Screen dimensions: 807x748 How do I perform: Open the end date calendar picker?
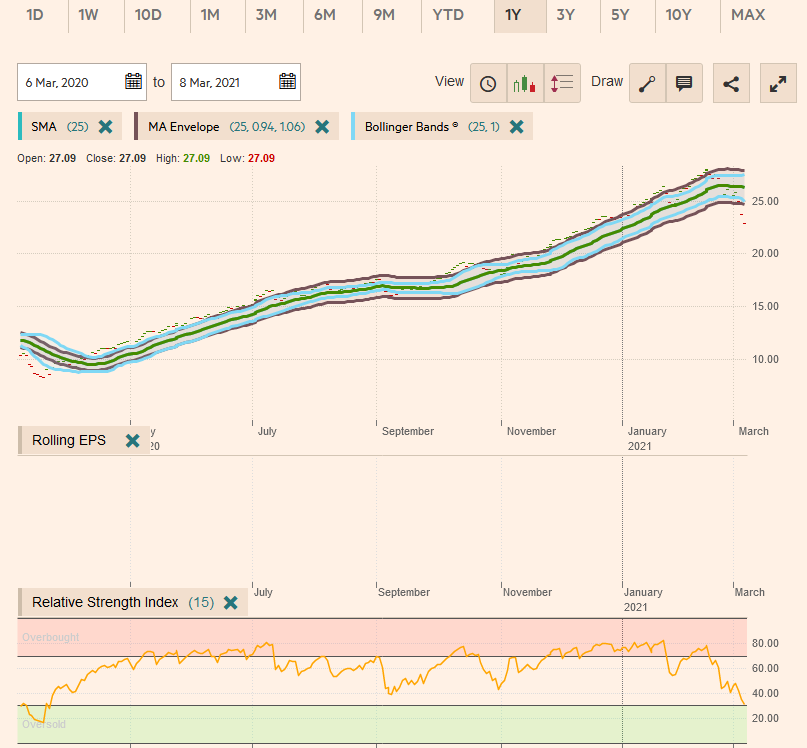[288, 82]
